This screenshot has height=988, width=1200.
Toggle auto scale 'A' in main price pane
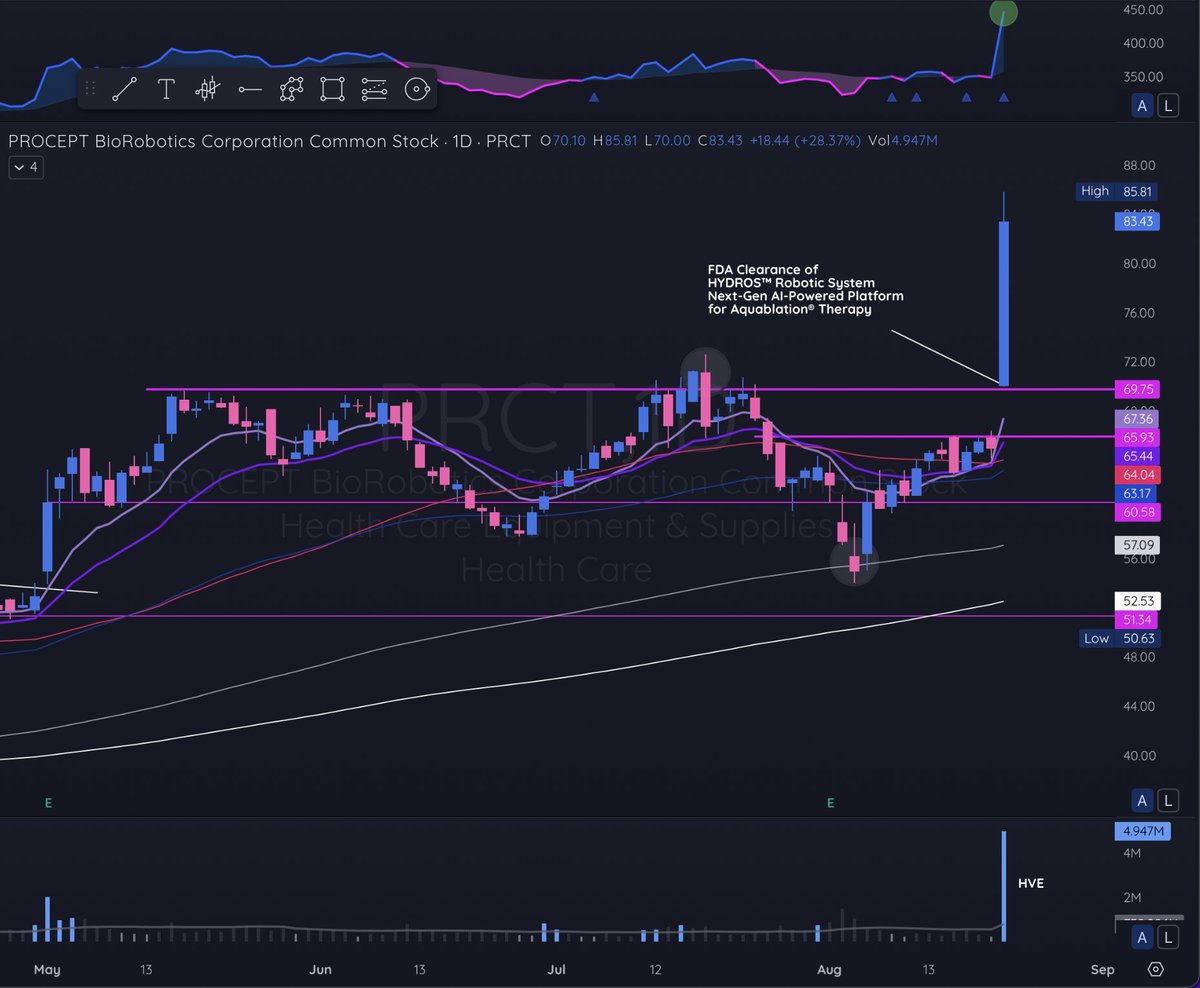point(1142,799)
